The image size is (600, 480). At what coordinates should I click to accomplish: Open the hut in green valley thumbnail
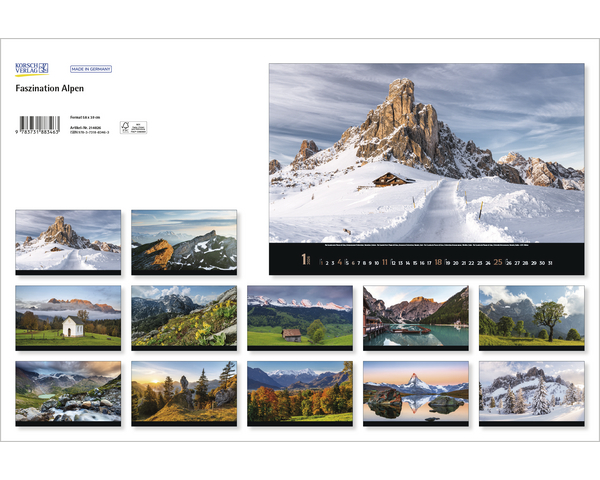[x=300, y=316]
